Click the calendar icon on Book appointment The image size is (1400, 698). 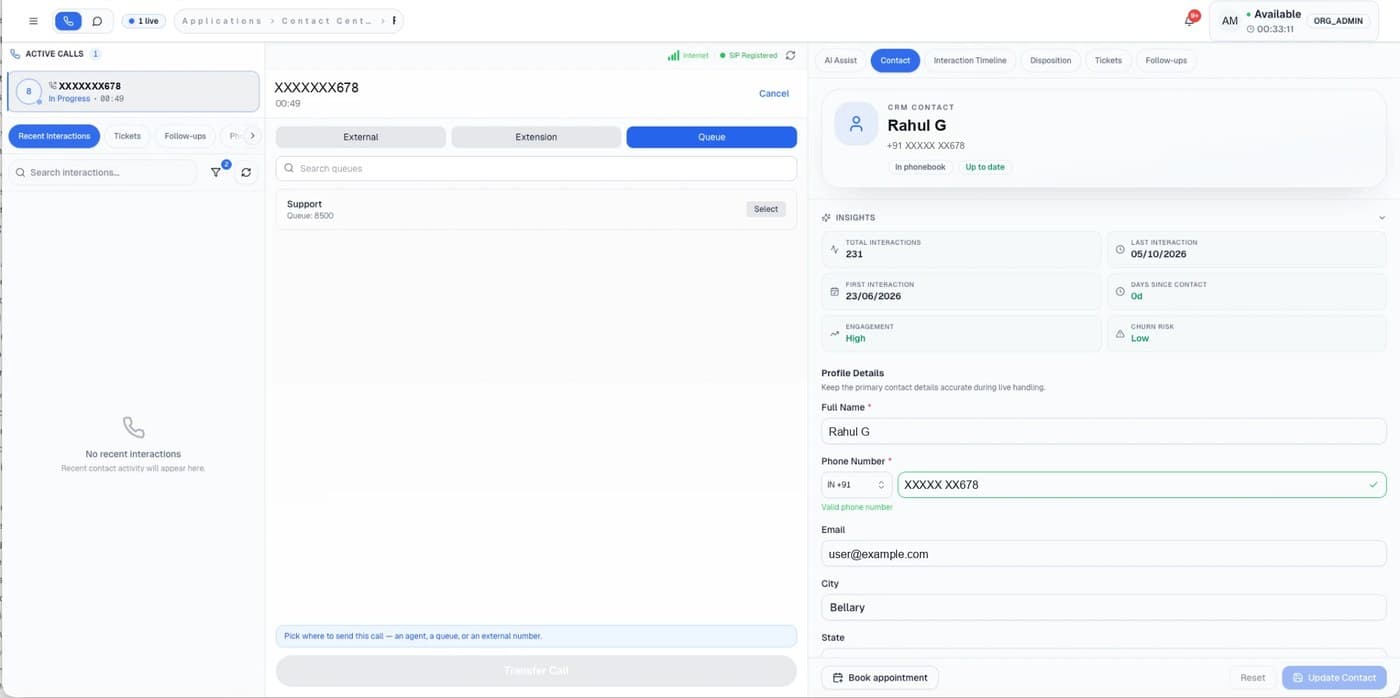pos(838,678)
